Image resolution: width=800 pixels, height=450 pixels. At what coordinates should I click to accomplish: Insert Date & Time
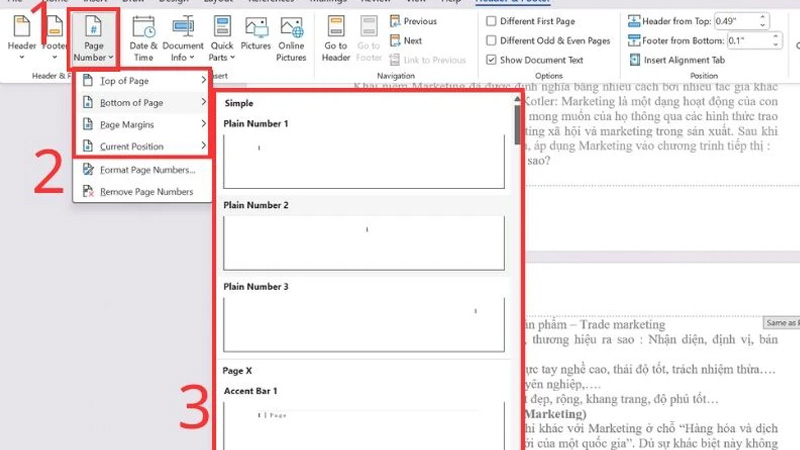143,39
